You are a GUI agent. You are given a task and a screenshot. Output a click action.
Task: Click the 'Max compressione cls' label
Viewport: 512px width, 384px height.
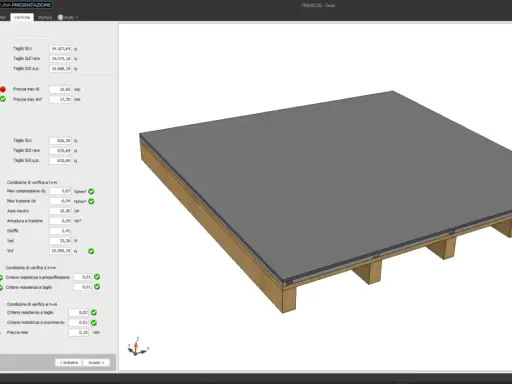coord(26,191)
